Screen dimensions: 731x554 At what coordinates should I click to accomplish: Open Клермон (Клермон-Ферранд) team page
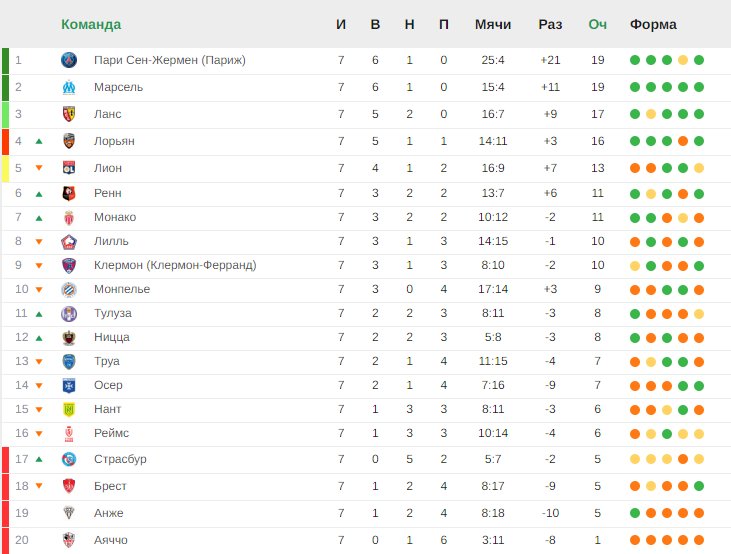pyautogui.click(x=175, y=265)
